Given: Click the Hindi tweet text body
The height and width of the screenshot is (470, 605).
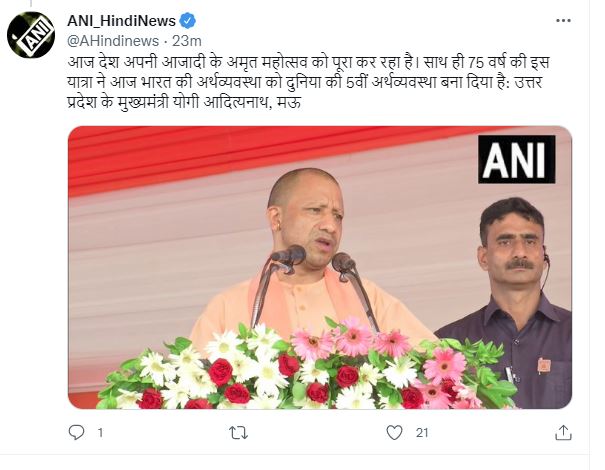Looking at the screenshot, I should [308, 83].
